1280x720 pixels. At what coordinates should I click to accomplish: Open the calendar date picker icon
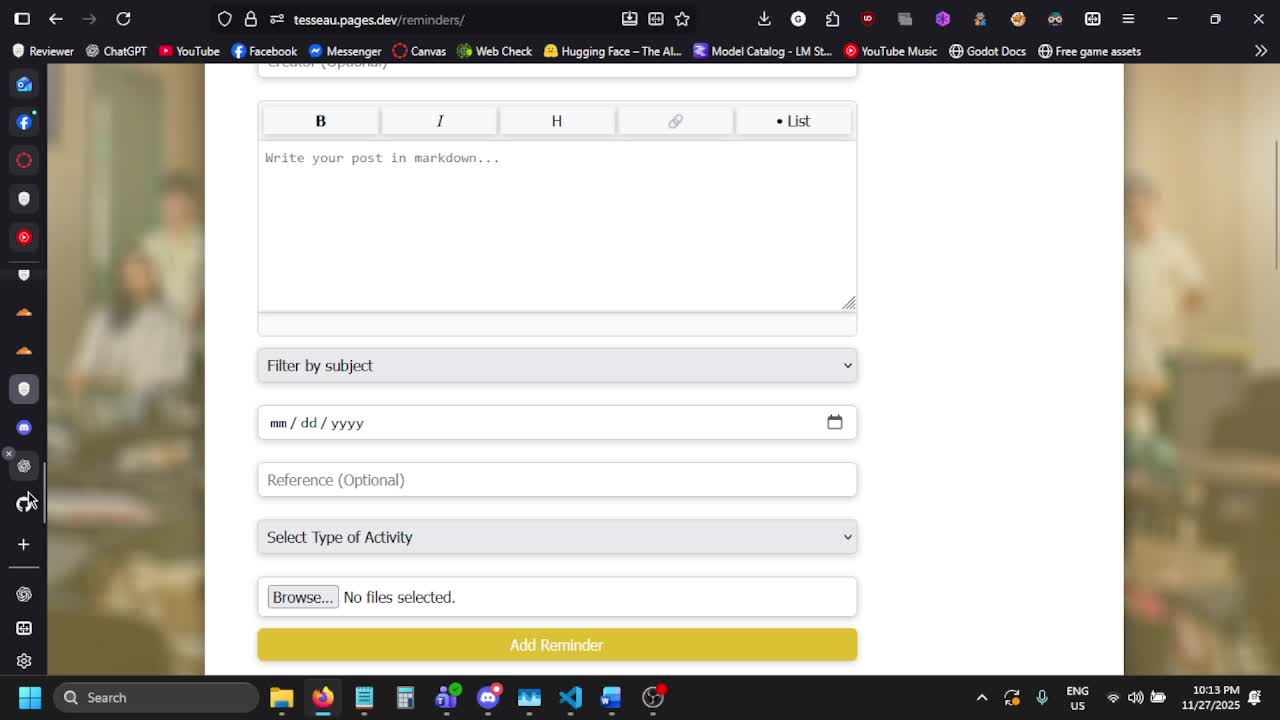point(835,422)
